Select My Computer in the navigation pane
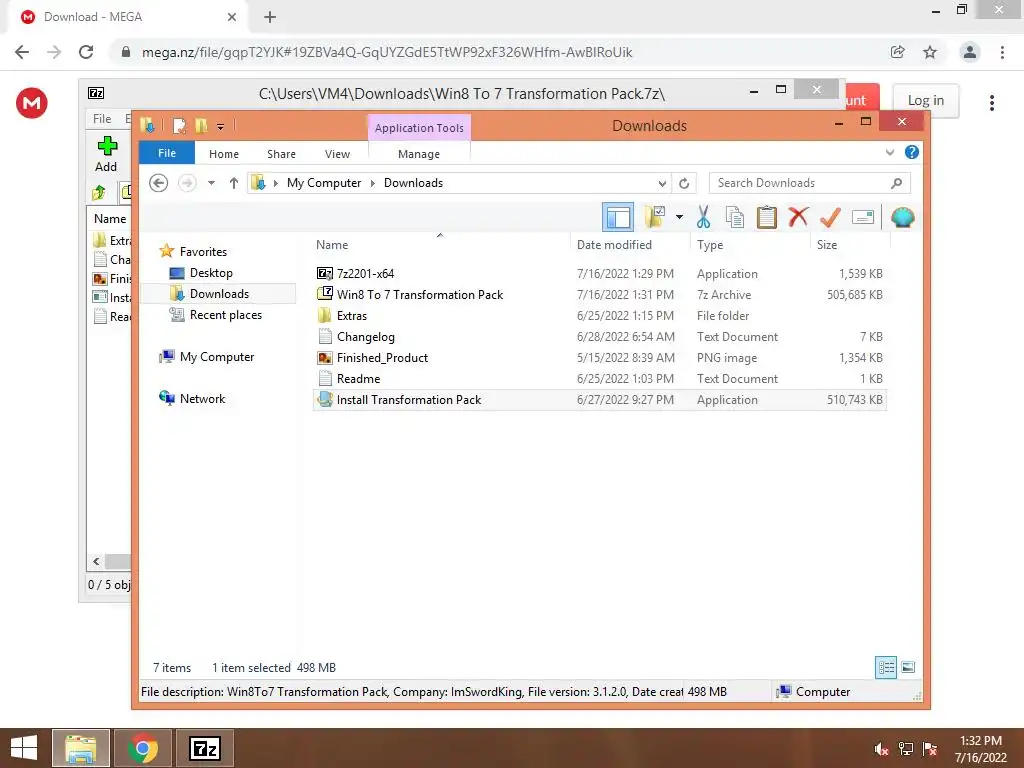The width and height of the screenshot is (1024, 768). [217, 357]
